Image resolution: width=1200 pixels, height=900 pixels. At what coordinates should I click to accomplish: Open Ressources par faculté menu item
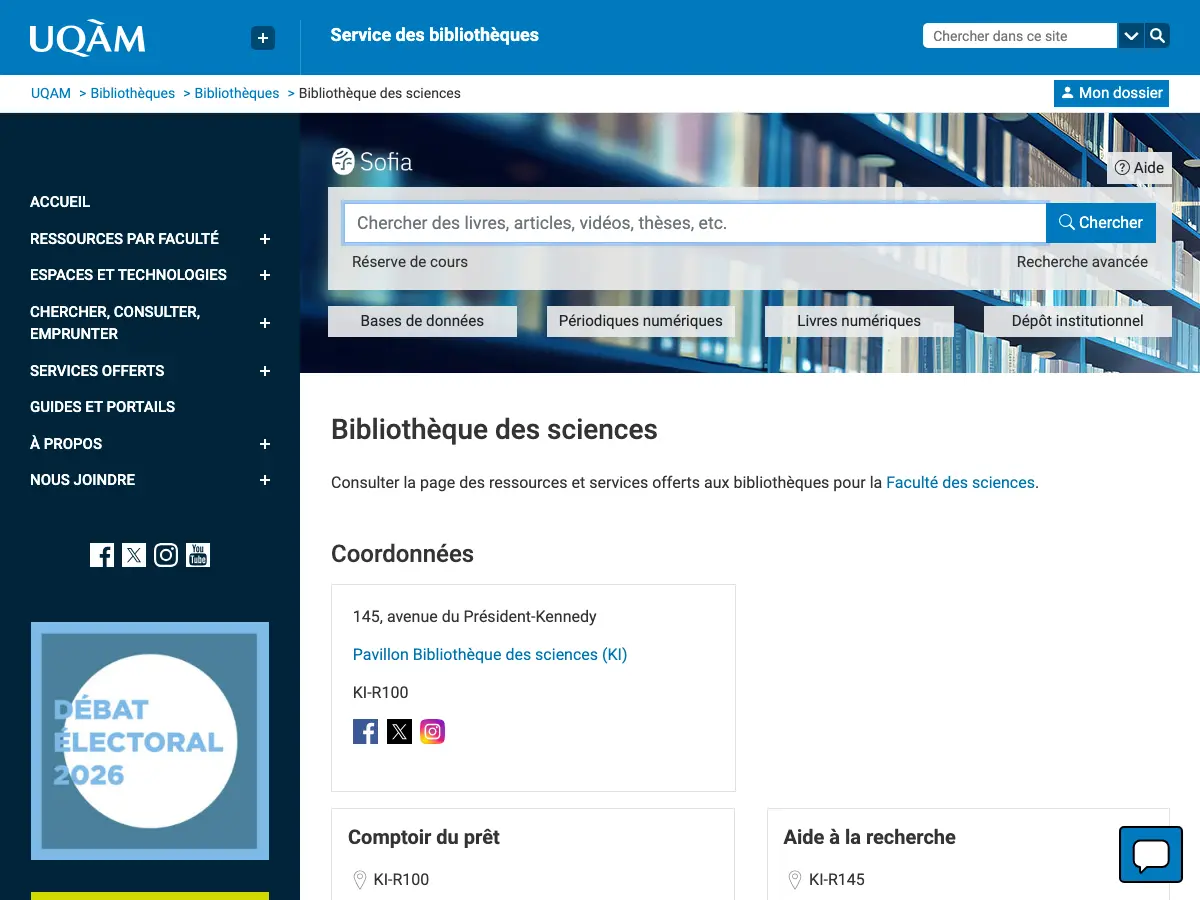click(x=124, y=239)
